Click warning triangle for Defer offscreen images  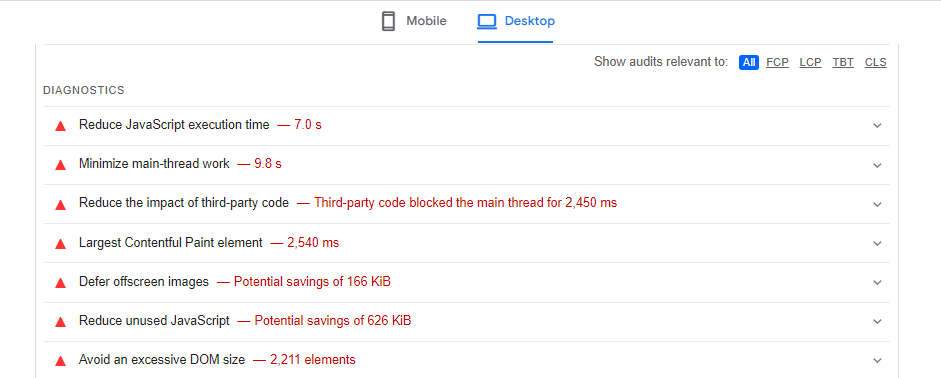[60, 283]
